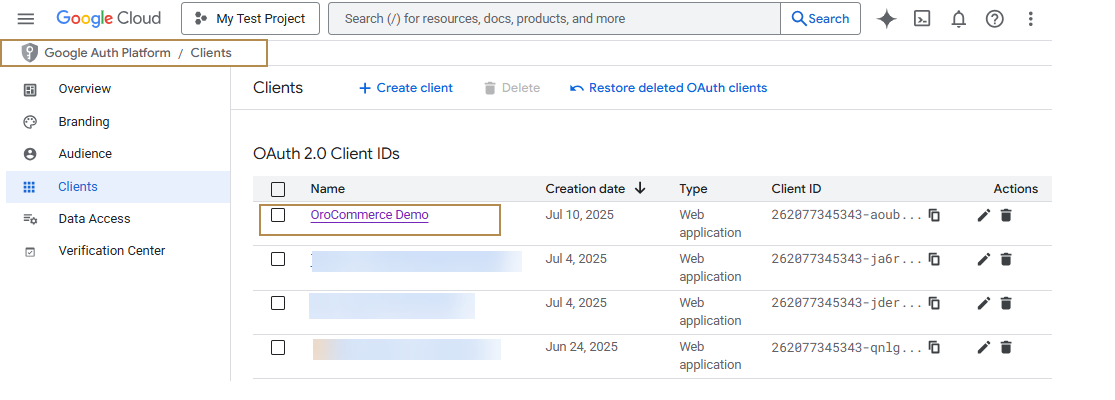Screen dimensions: 1115x400
Task: Click client ID text 262077345343-qnlg
Action: (847, 347)
